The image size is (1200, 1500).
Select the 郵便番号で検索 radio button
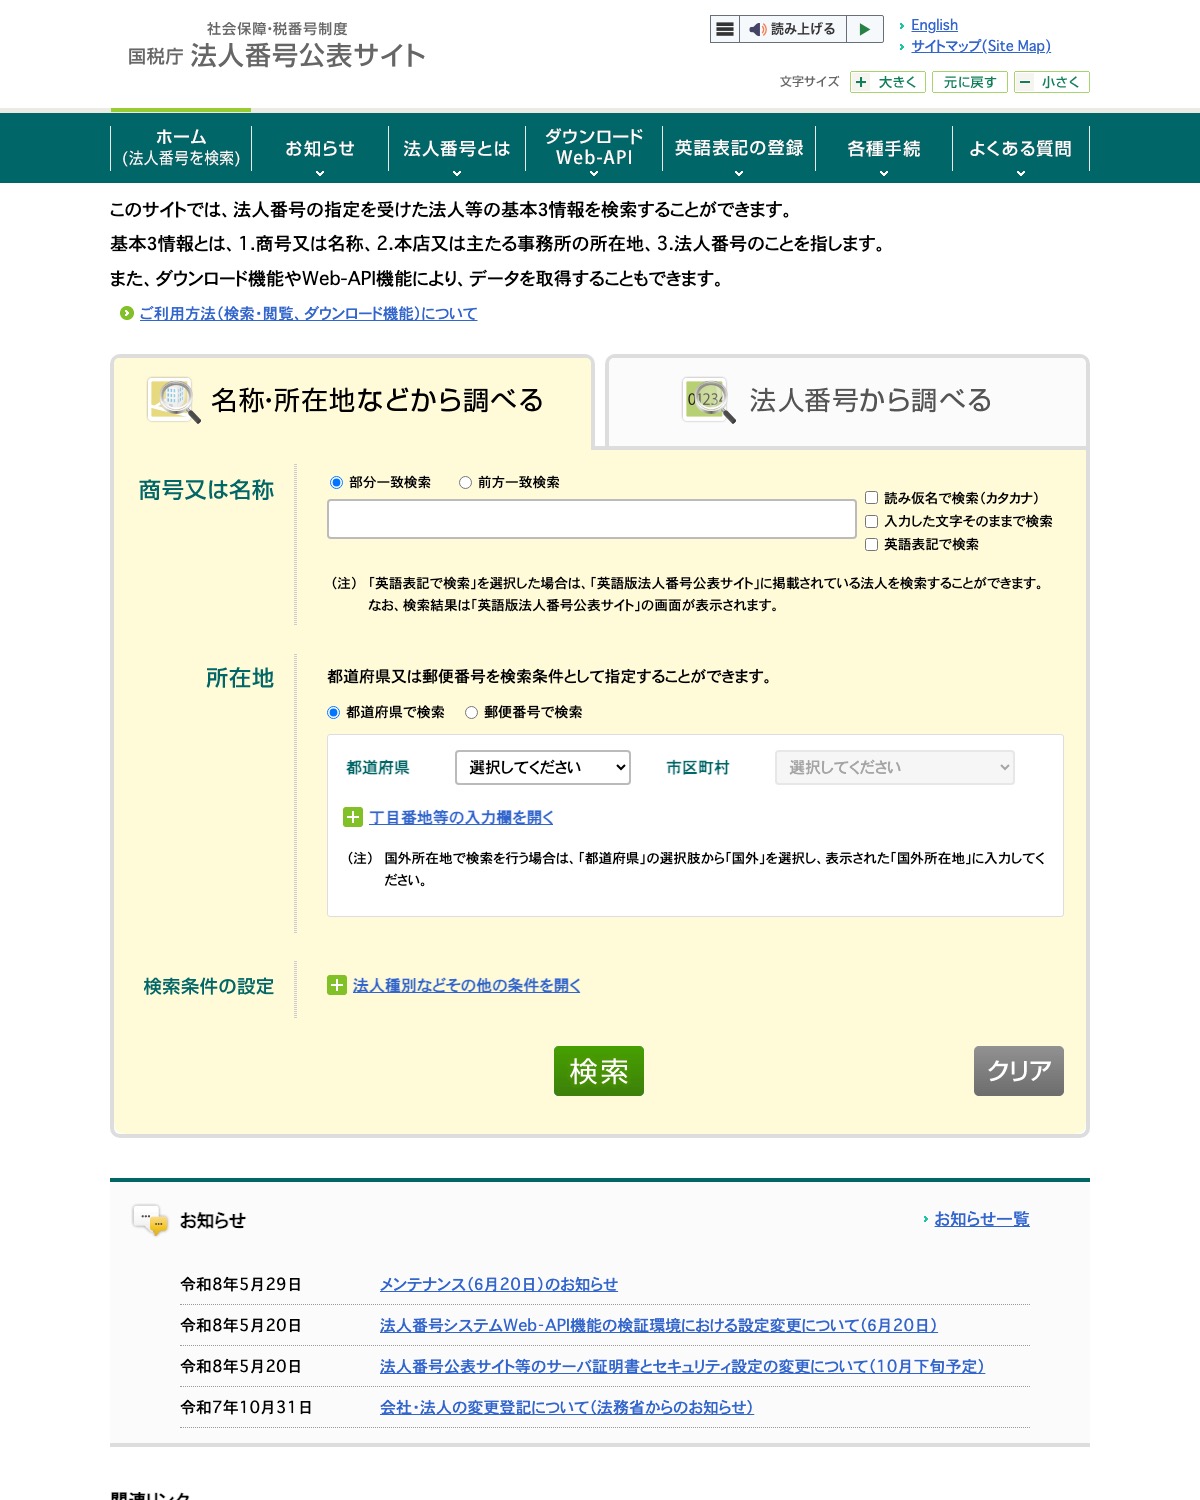point(471,712)
